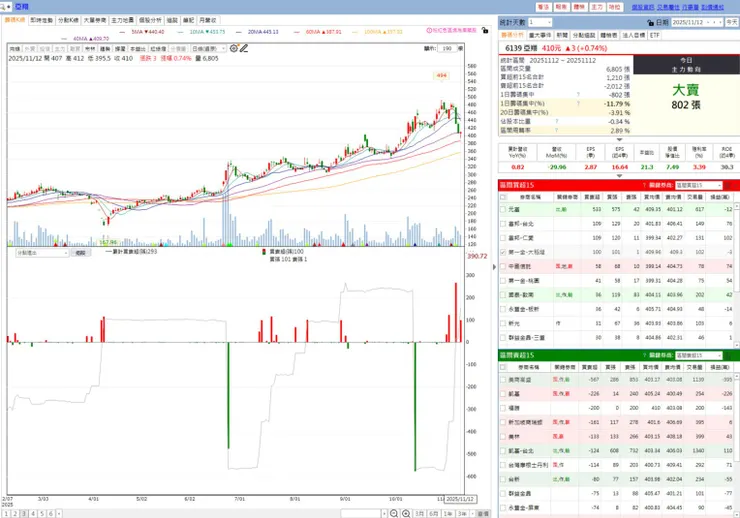This screenshot has height=518, width=740.
Task: Zoom in the chart with plus magnifier
Action: tap(406, 513)
